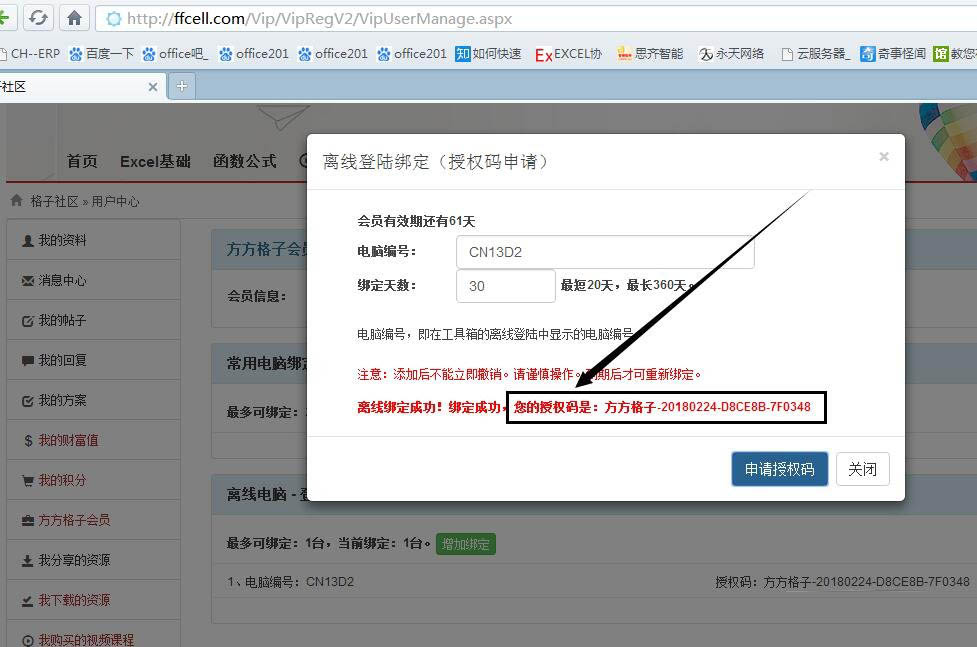Open 我购买的视频课程 in the sidebar
The image size is (977, 647).
click(93, 634)
